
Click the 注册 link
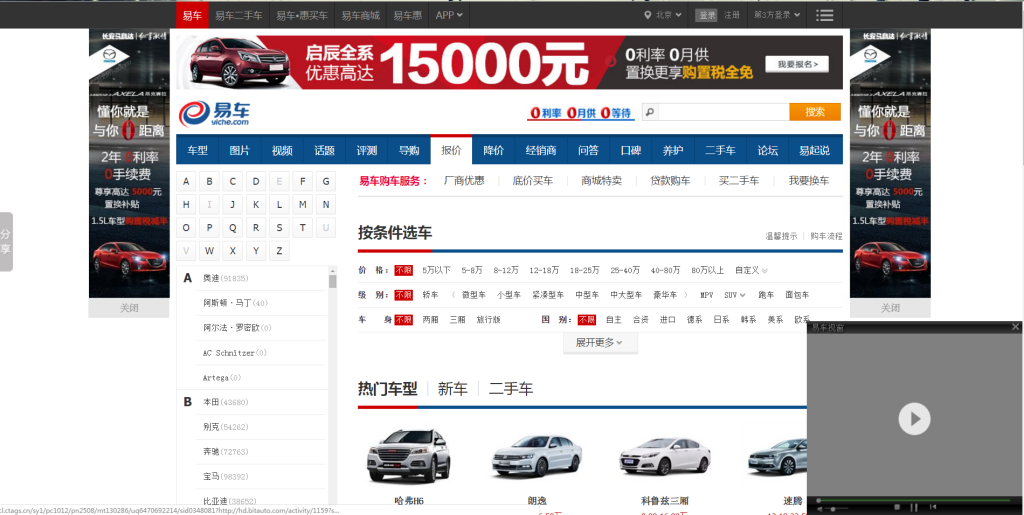point(732,15)
